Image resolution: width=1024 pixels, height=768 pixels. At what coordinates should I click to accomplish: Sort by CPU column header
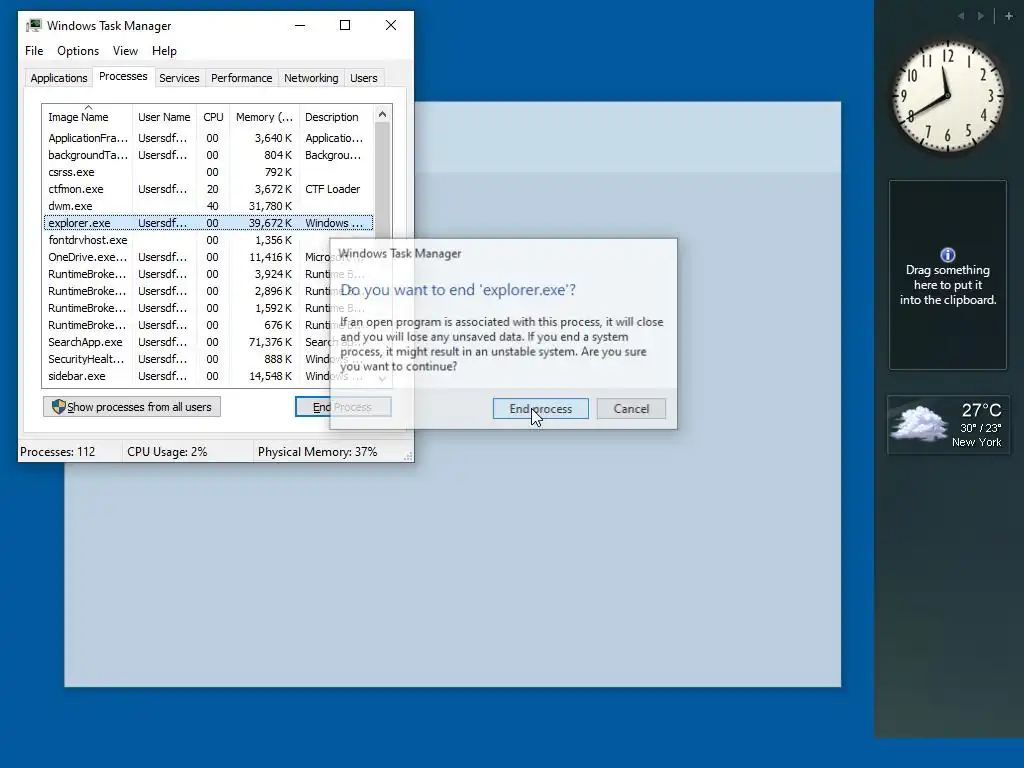(x=213, y=117)
